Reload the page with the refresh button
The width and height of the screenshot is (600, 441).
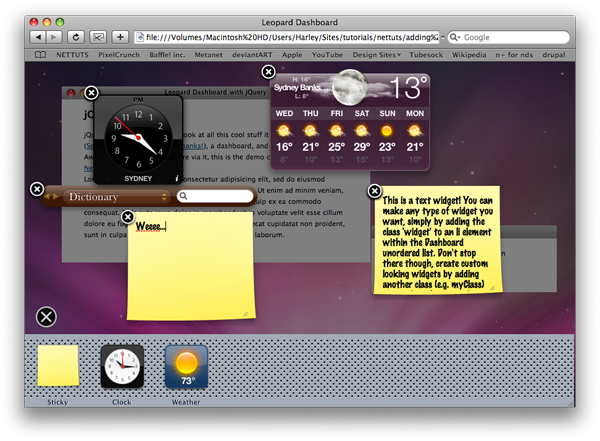click(x=76, y=37)
